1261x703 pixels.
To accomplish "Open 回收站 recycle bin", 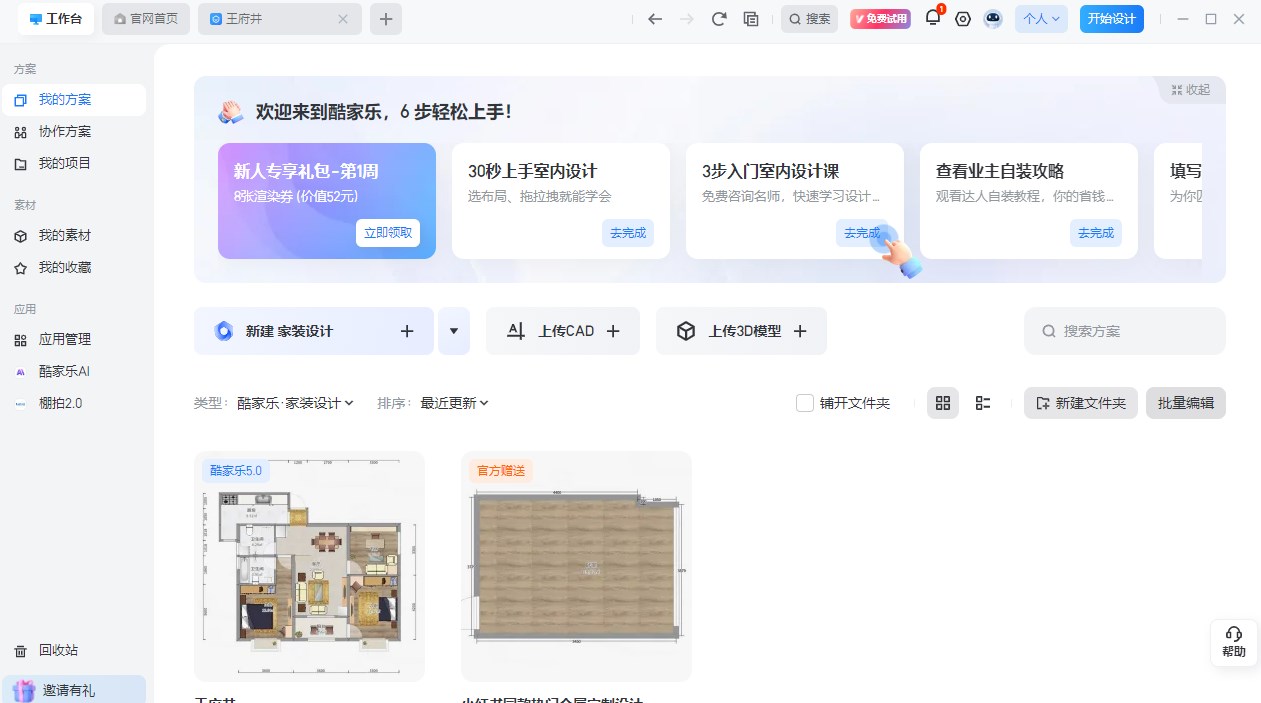I will click(x=74, y=651).
